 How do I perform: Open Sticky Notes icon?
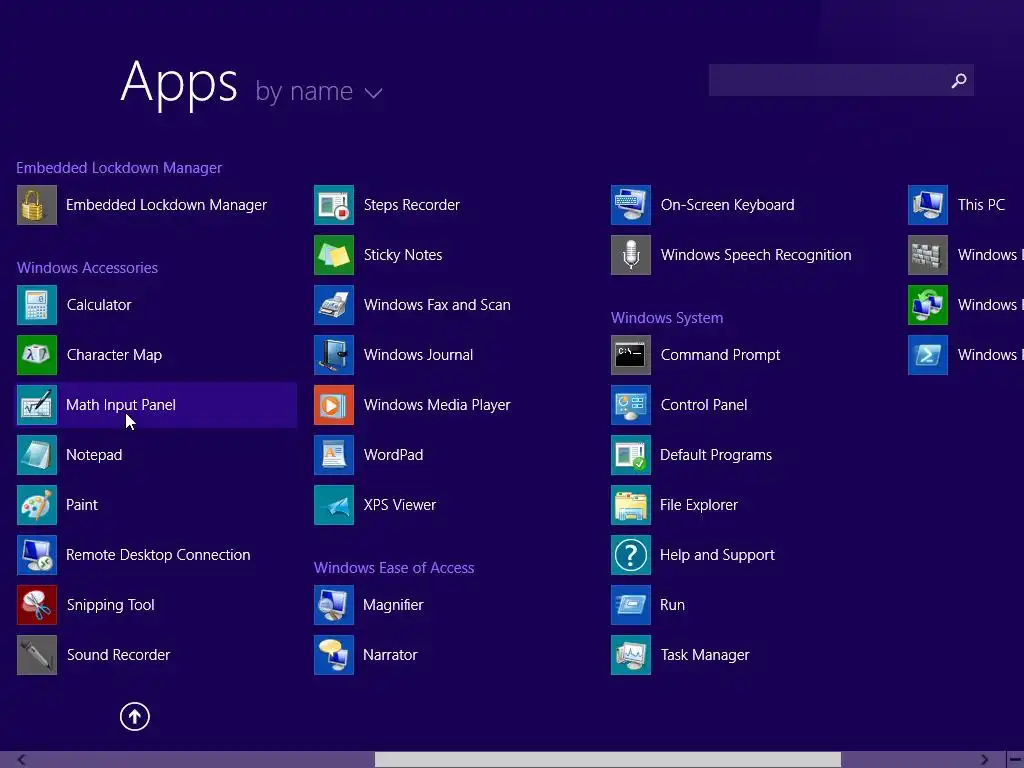click(x=334, y=255)
